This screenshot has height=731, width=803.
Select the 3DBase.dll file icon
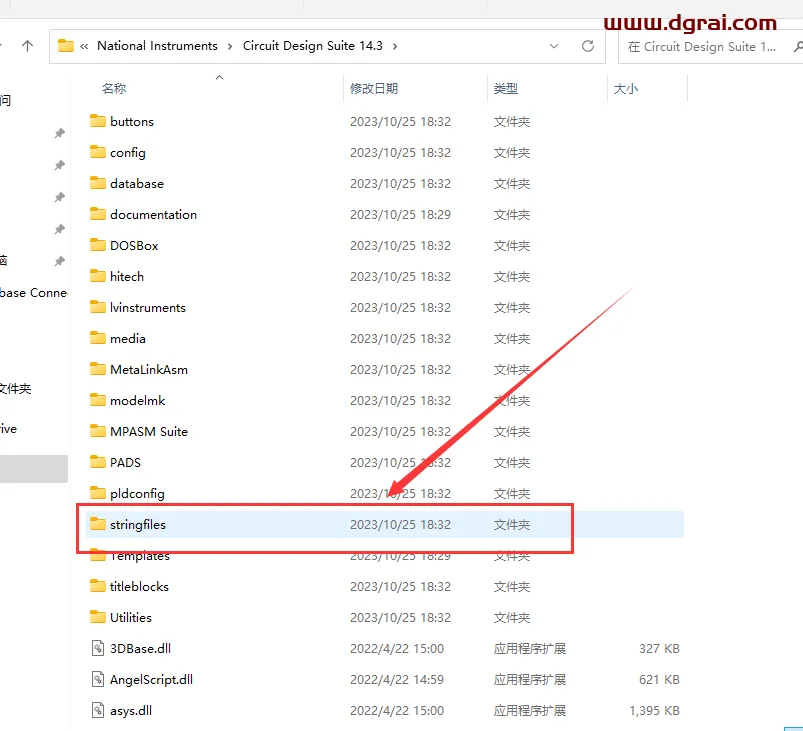point(98,648)
